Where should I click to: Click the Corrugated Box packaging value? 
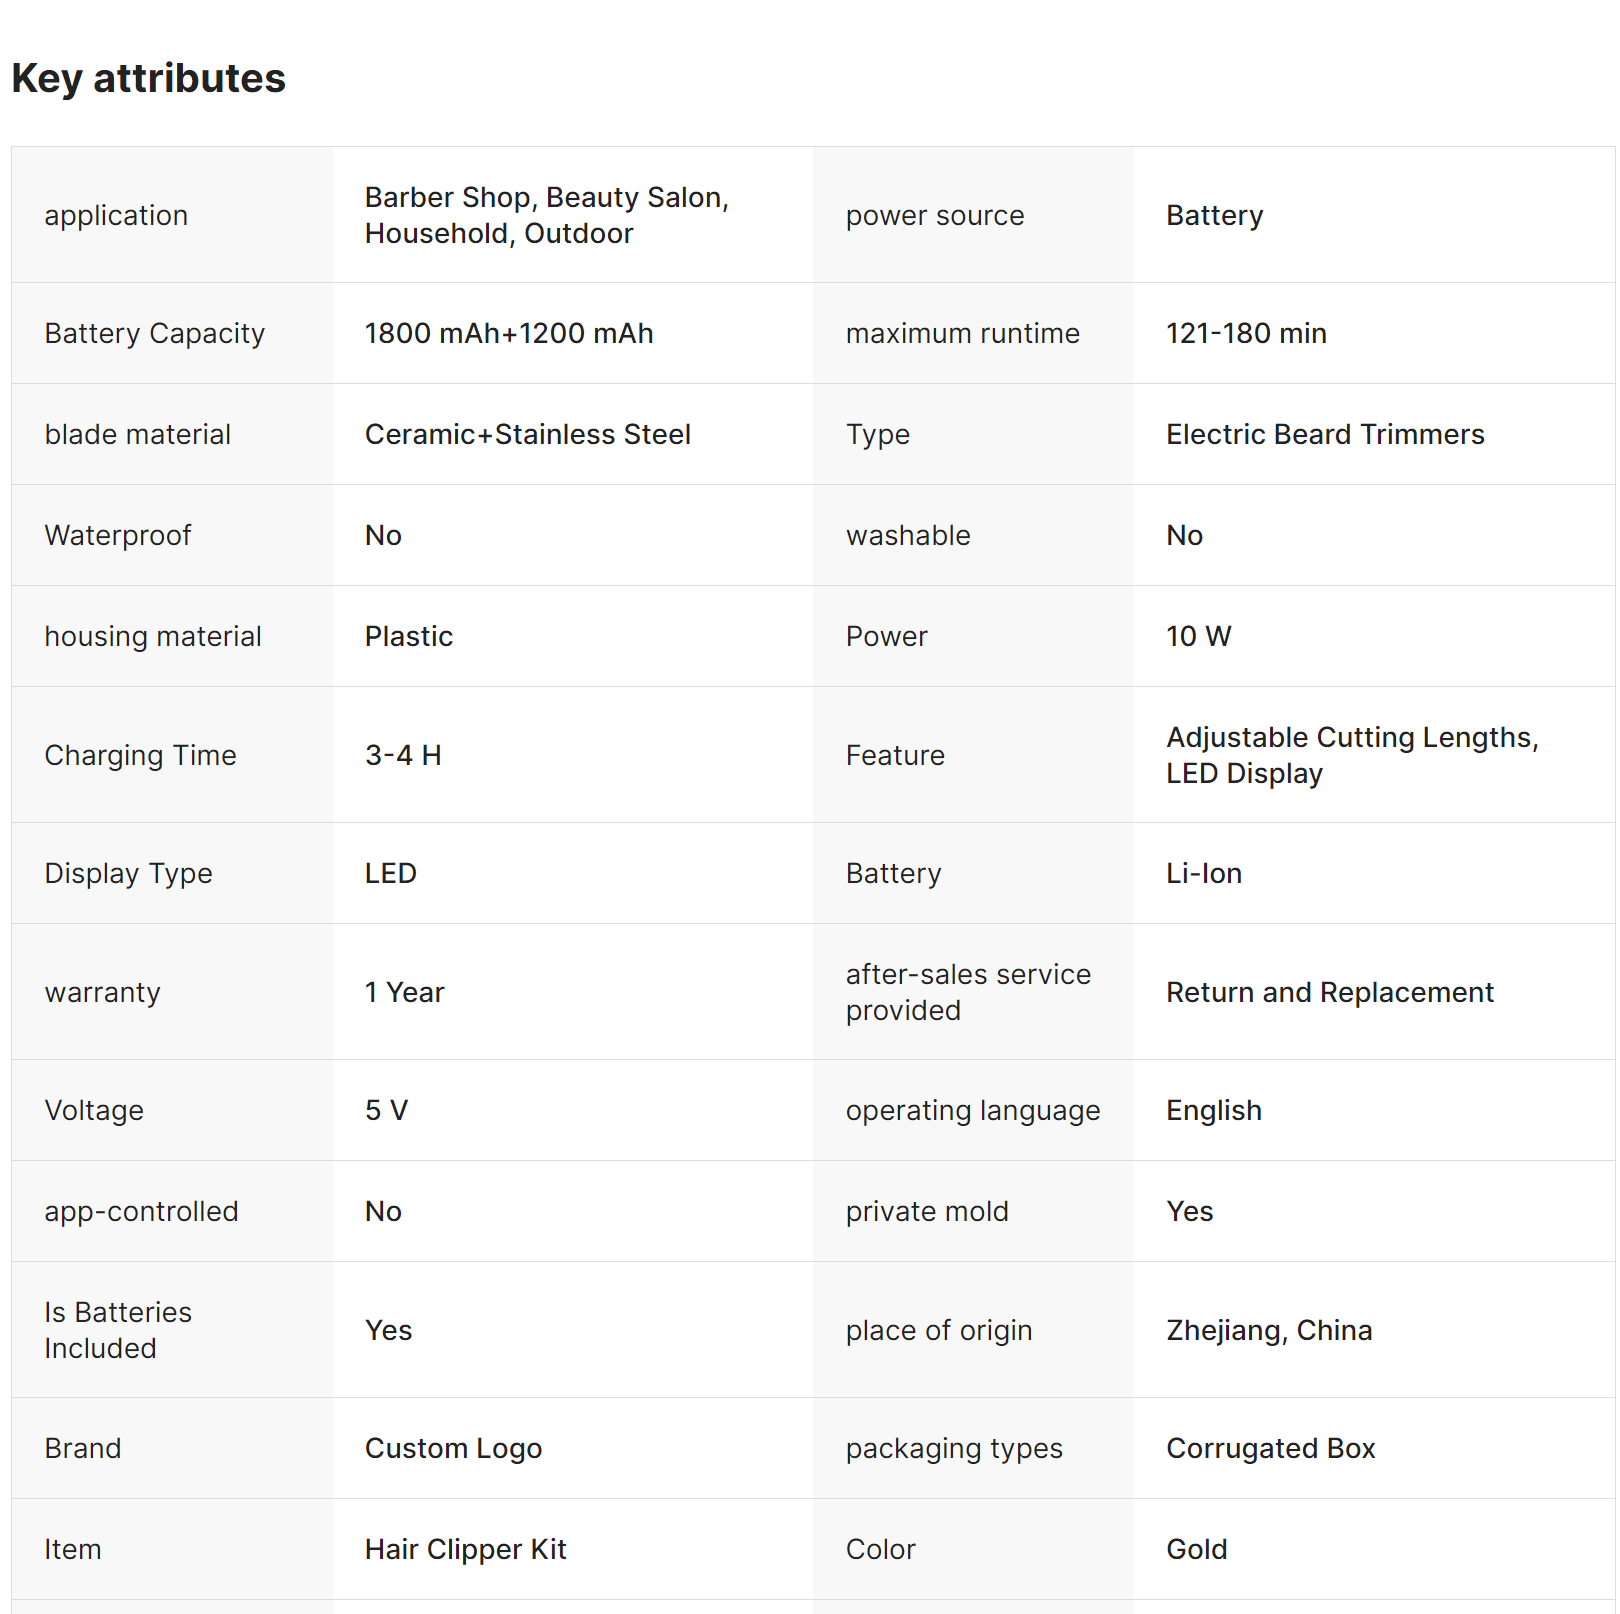pos(1270,1448)
